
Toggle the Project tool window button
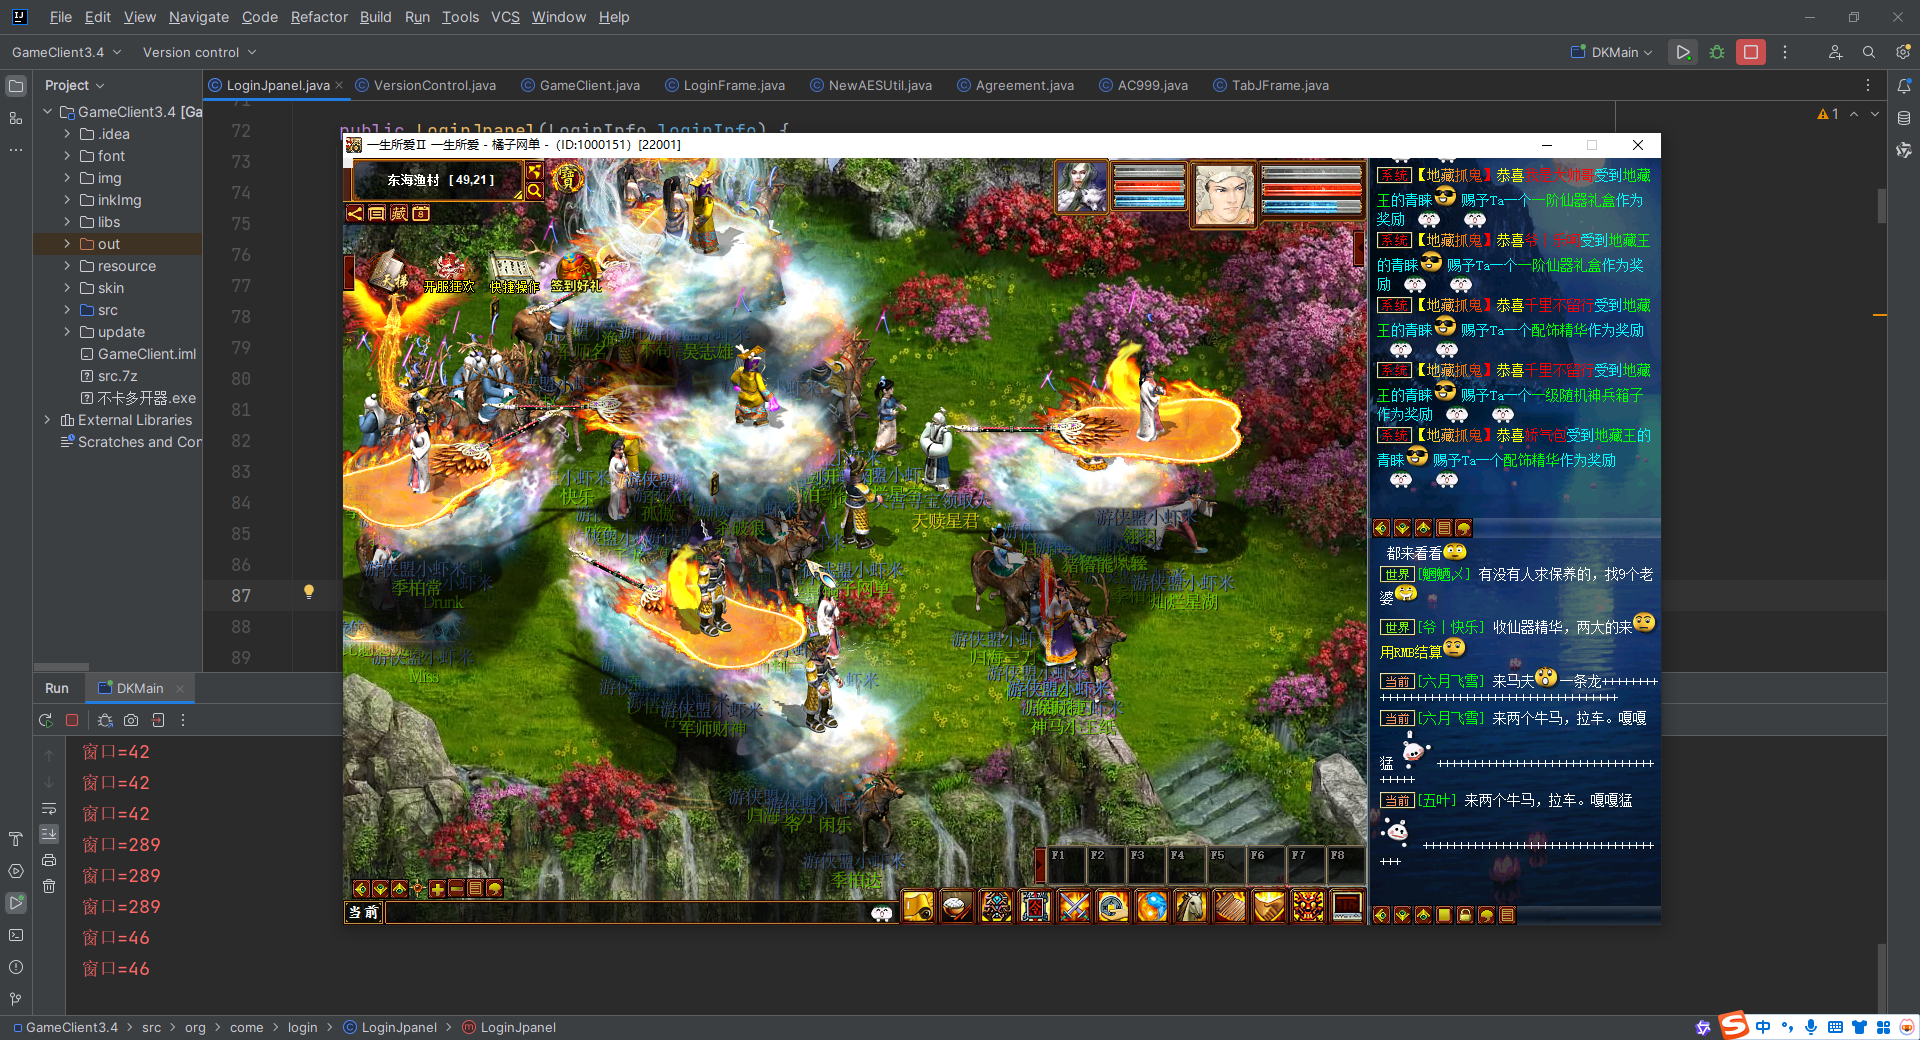point(16,86)
